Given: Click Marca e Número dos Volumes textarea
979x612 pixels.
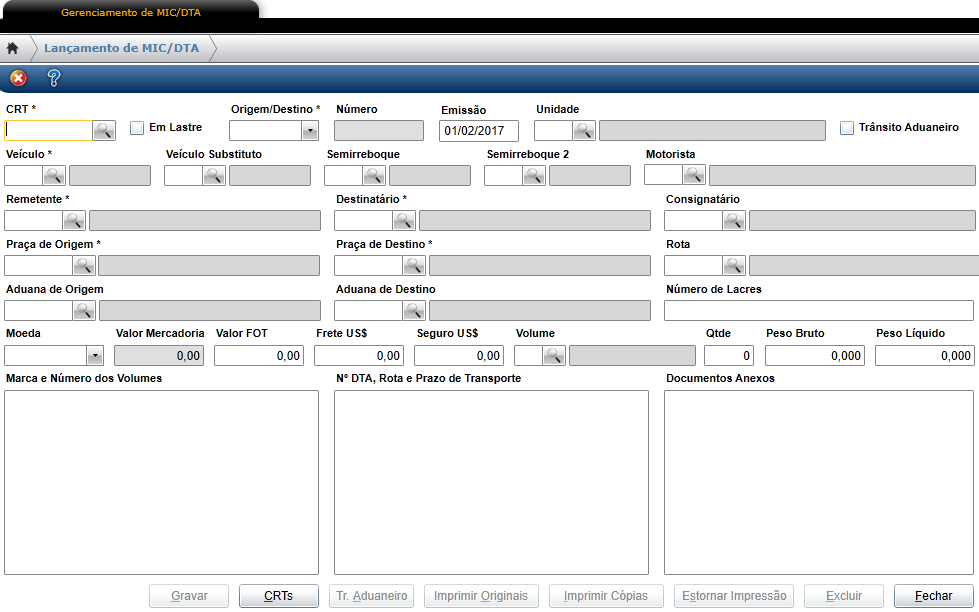Looking at the screenshot, I should (161, 482).
